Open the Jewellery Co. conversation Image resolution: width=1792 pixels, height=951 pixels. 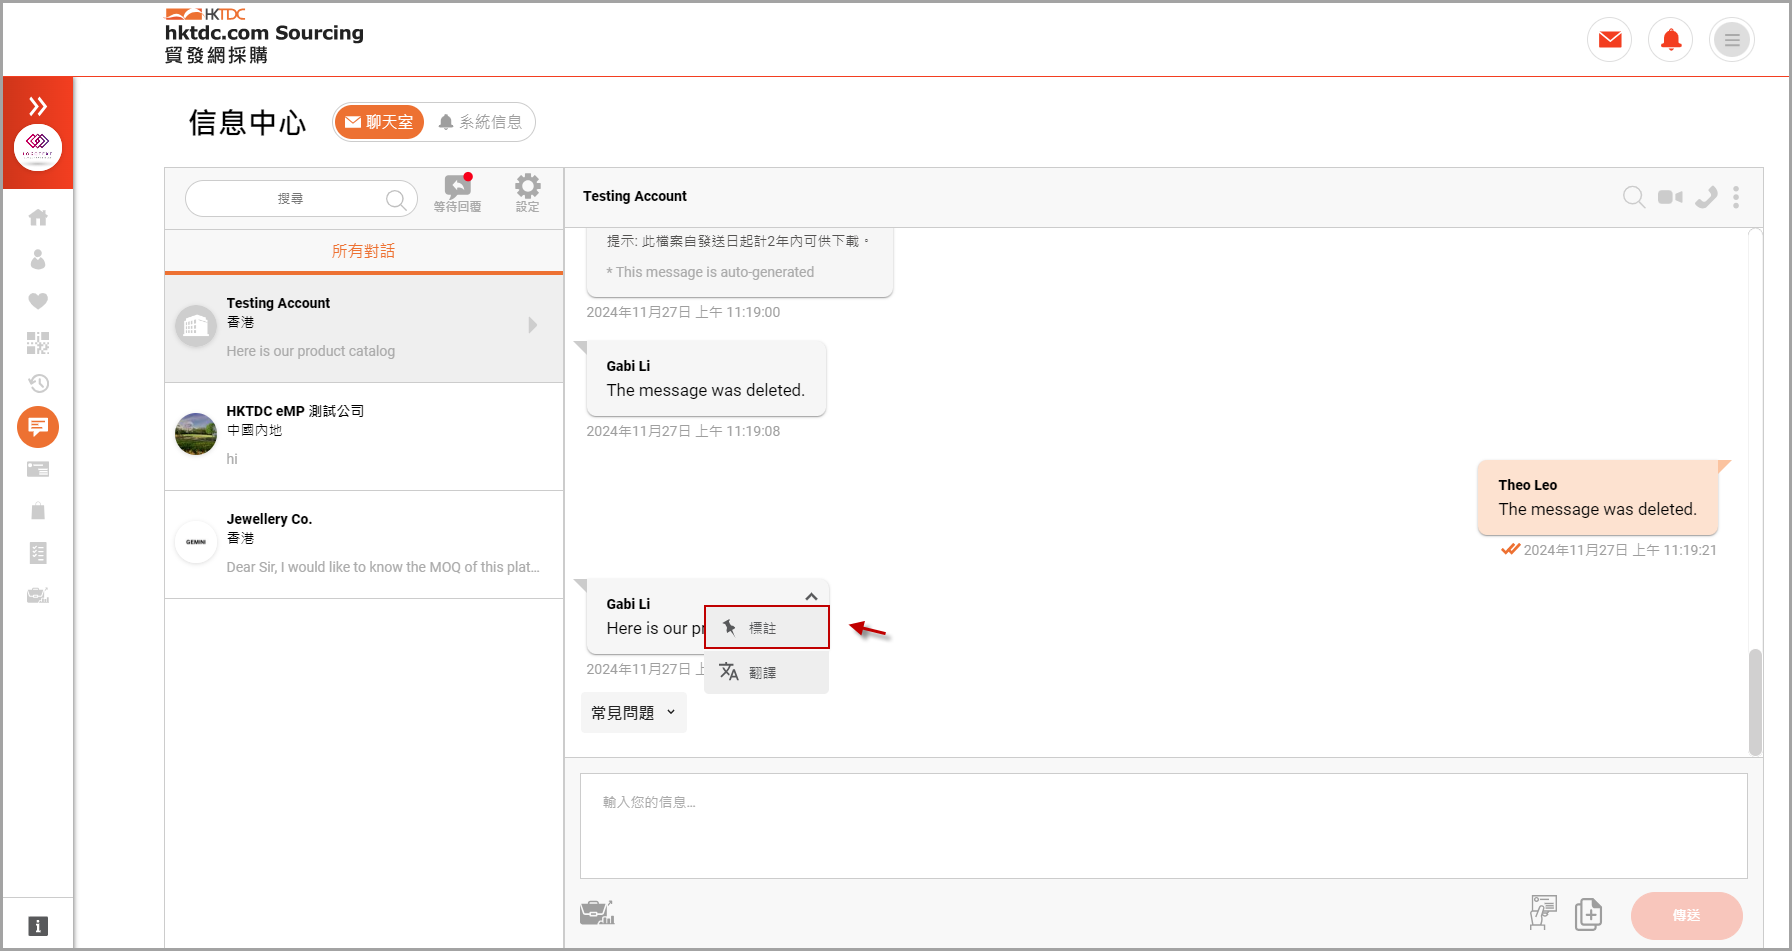[364, 544]
